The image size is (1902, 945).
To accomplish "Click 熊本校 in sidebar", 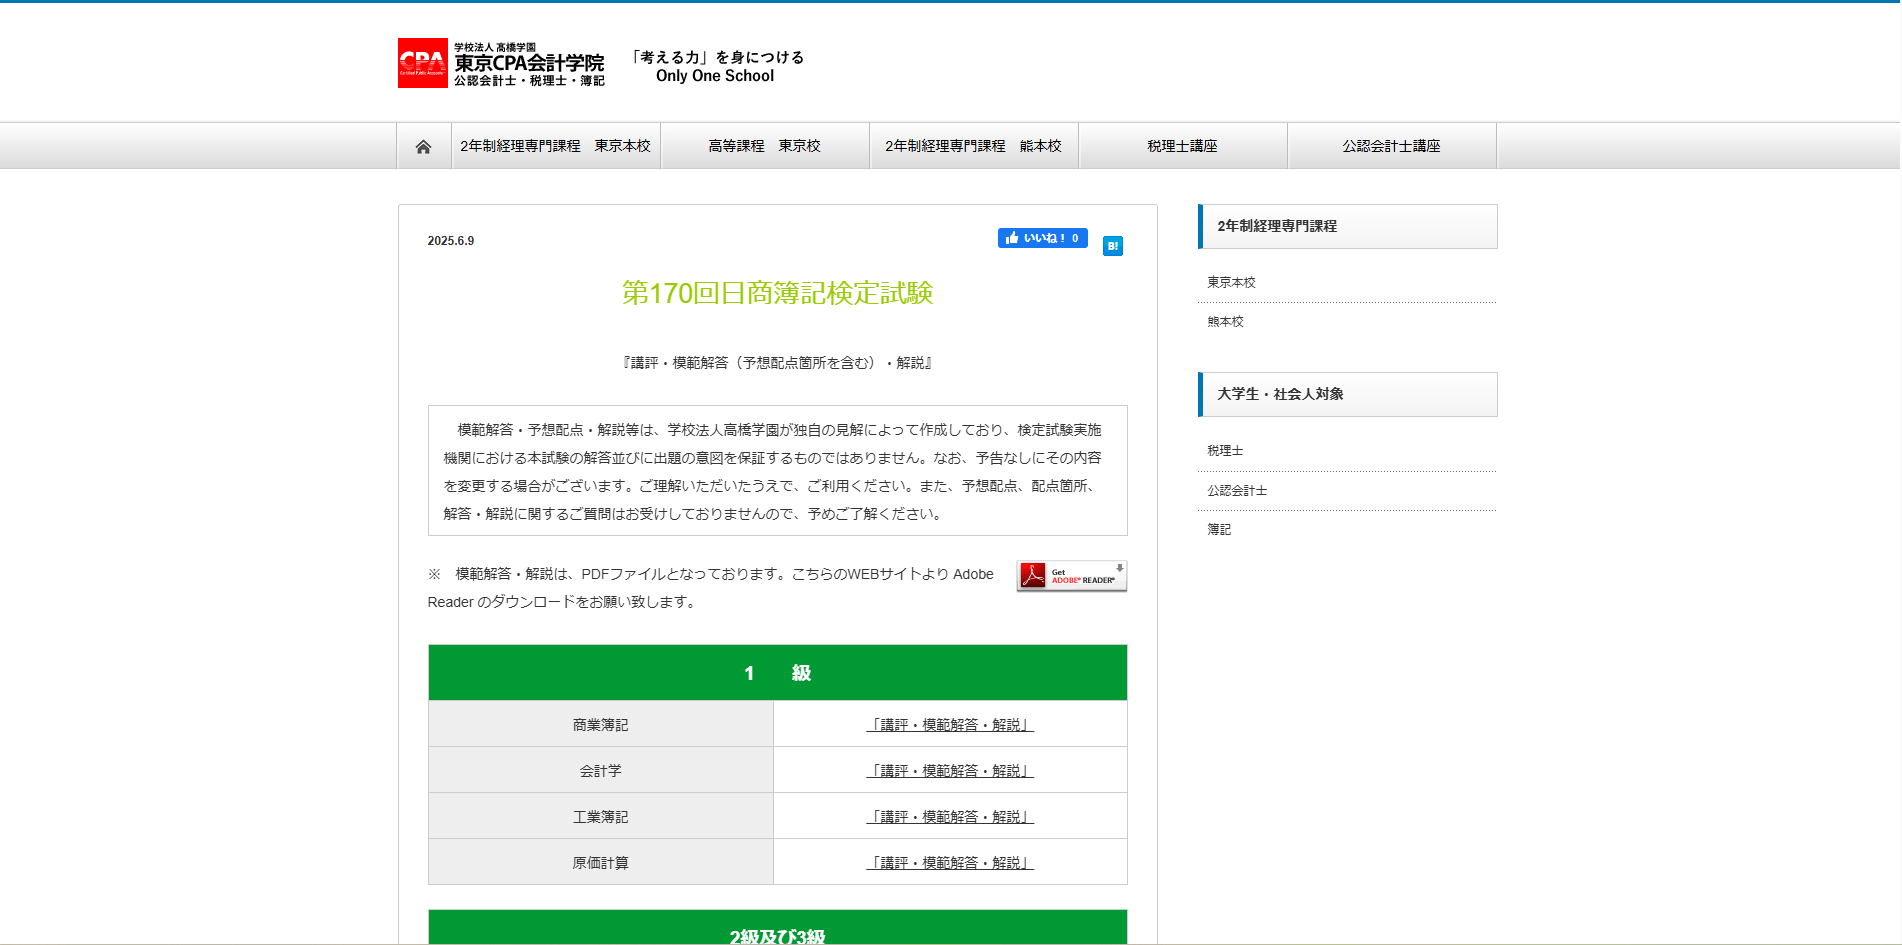I will [x=1225, y=322].
